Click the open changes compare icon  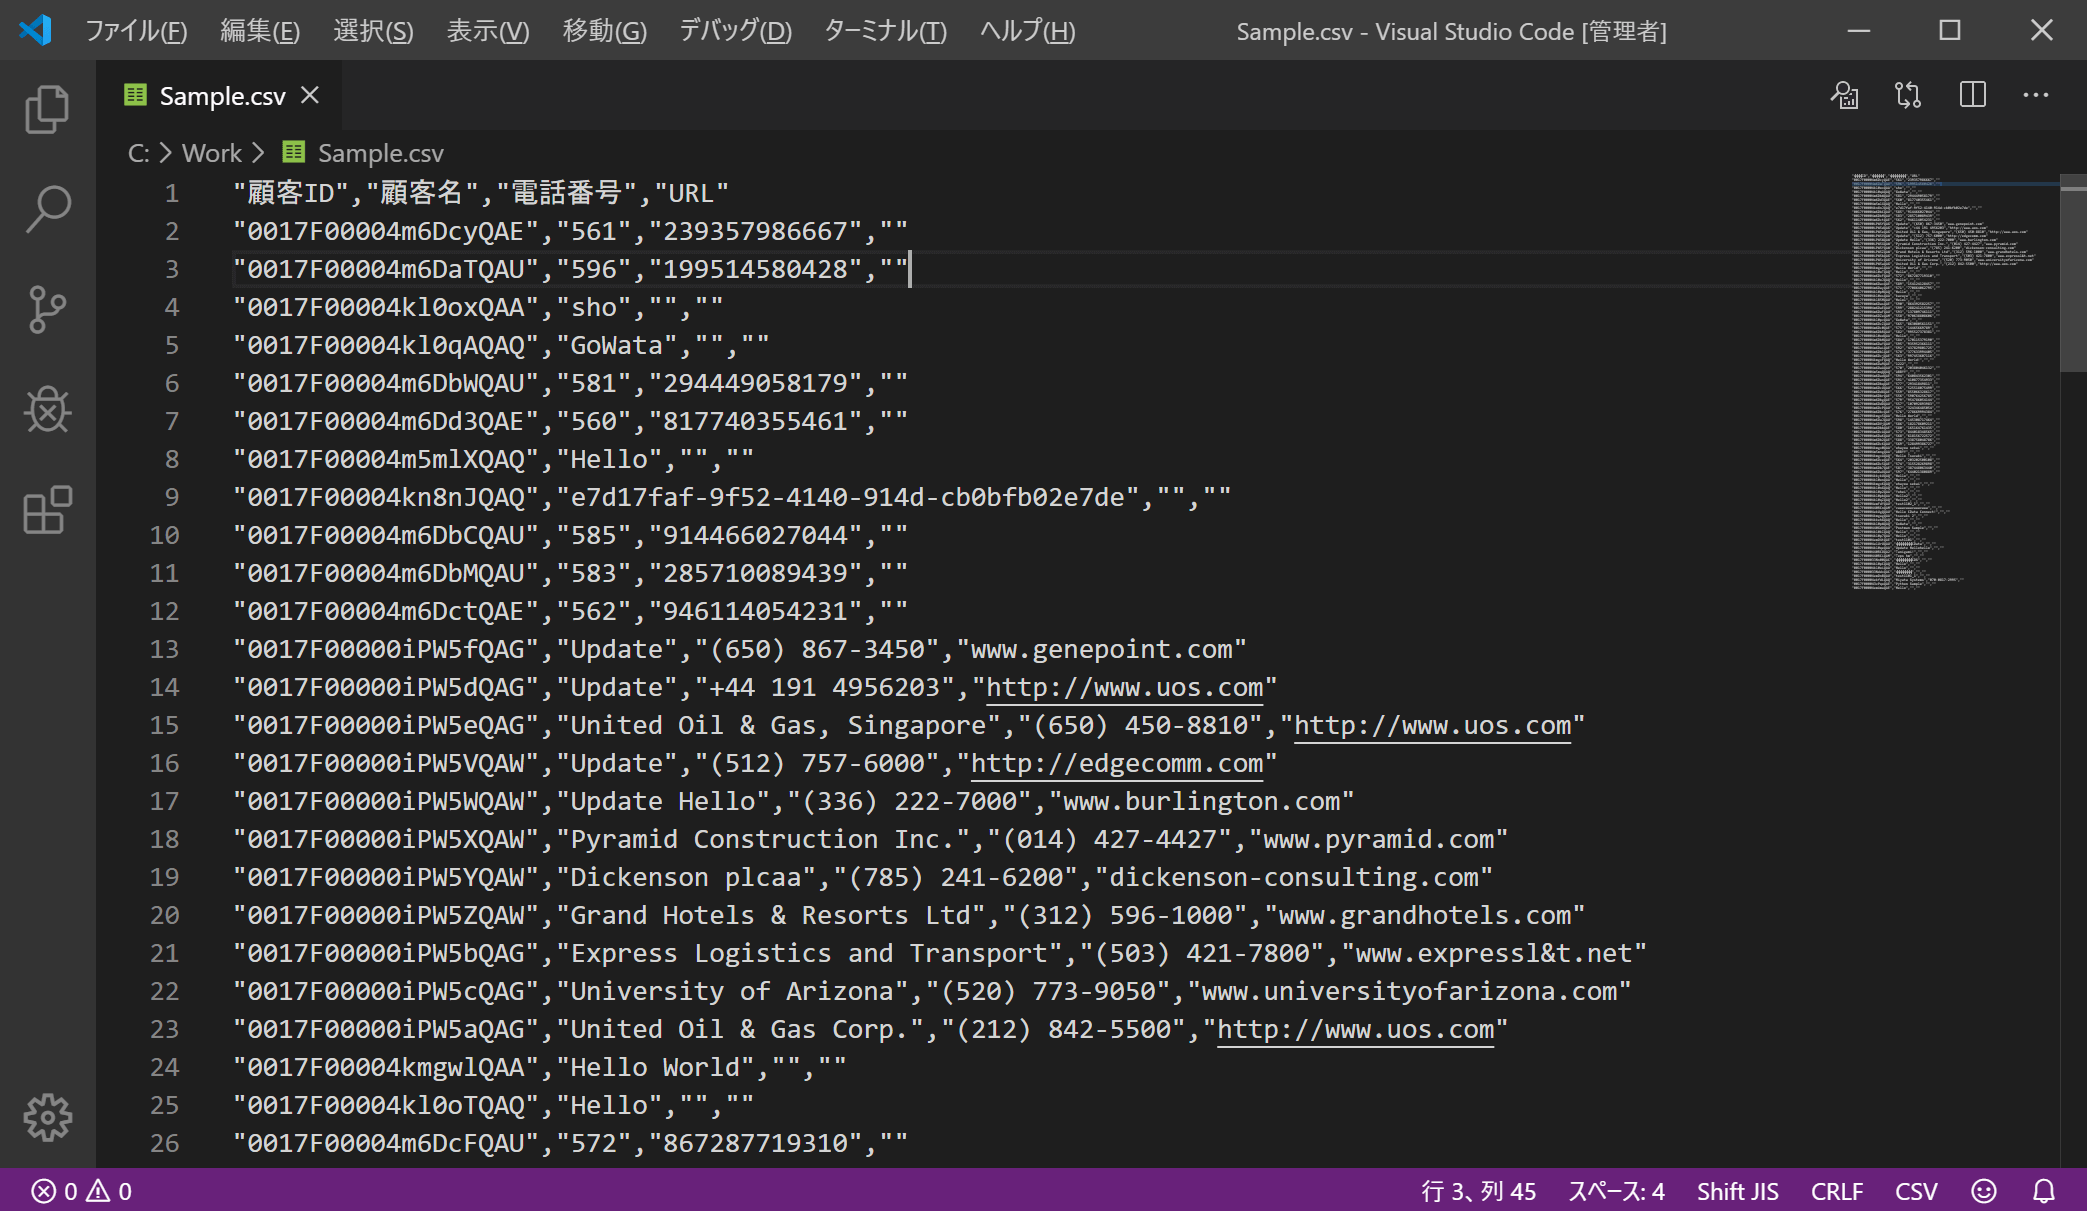point(1908,96)
